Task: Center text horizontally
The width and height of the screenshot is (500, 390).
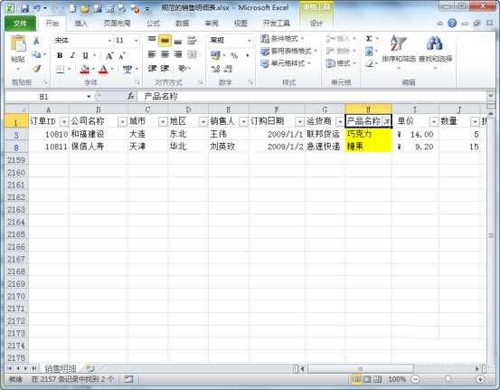Action: [165, 54]
